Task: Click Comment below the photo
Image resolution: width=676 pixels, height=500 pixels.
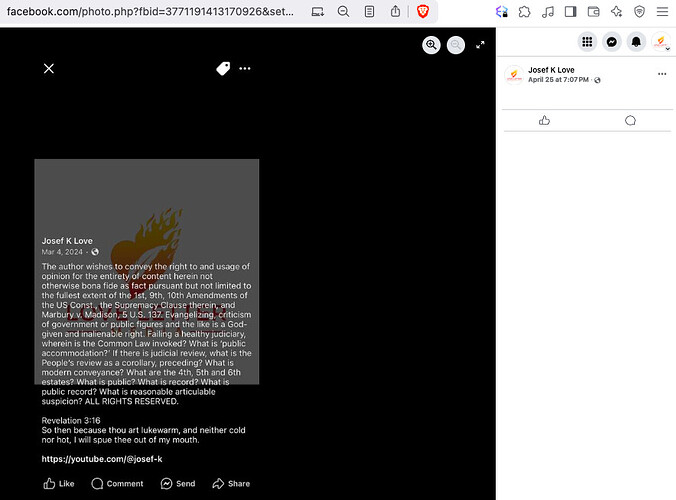Action: pos(117,484)
